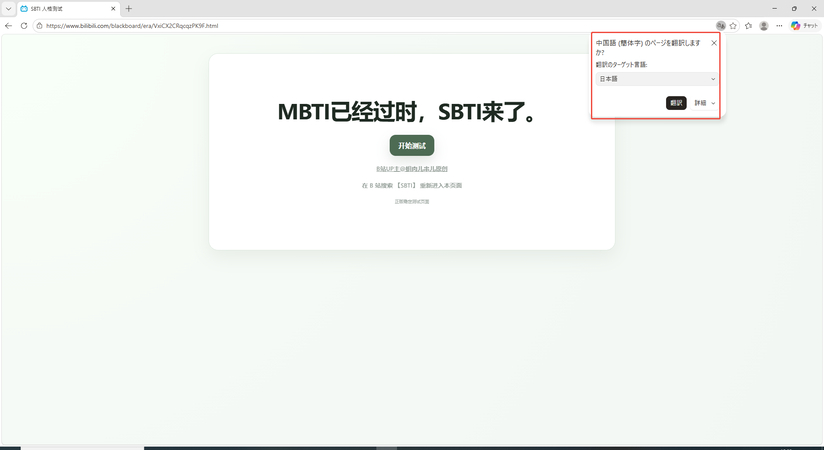824x450 pixels.
Task: Close the SBTI 人格测试 tab
Action: [x=113, y=9]
